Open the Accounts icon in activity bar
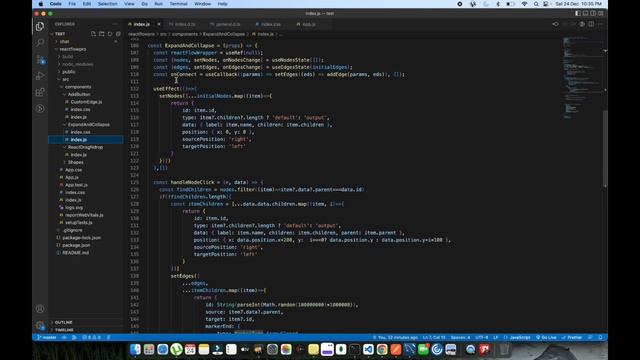 [x=40, y=309]
